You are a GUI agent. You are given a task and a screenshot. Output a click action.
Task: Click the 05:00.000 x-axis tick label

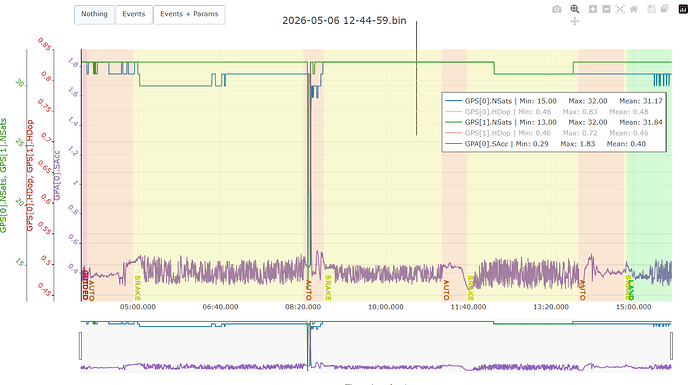click(x=138, y=307)
